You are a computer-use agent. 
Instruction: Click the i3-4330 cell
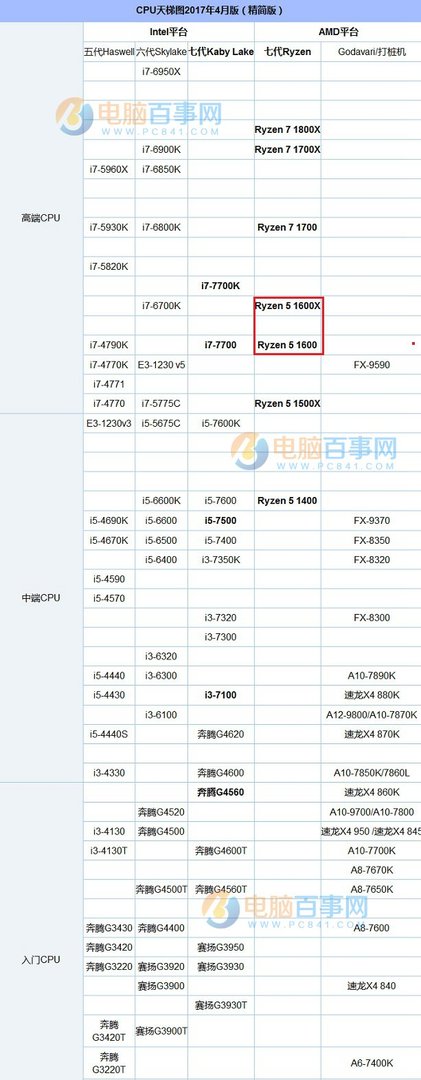coord(109,773)
